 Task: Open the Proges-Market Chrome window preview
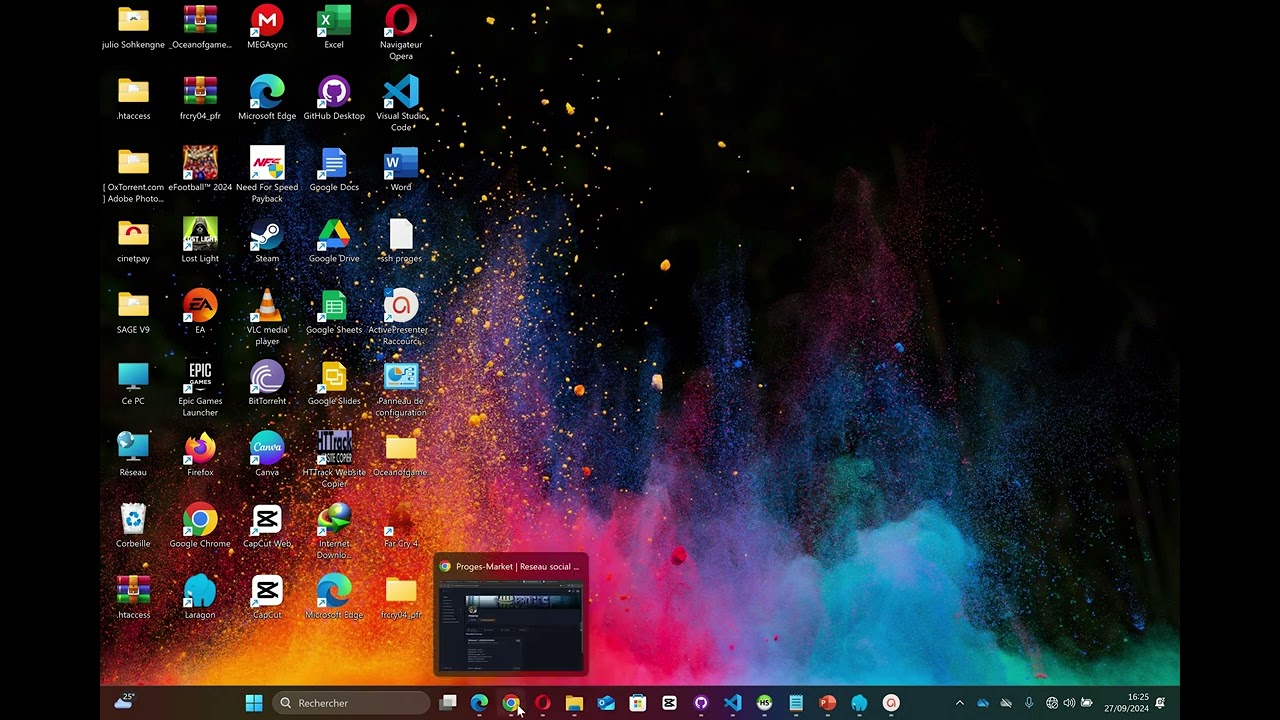coord(511,614)
